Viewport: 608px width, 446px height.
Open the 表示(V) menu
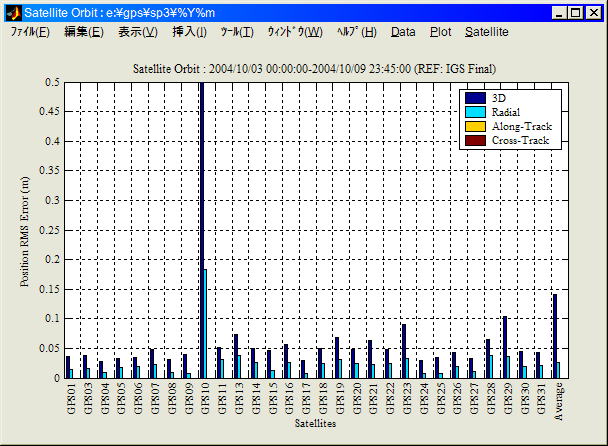[138, 32]
